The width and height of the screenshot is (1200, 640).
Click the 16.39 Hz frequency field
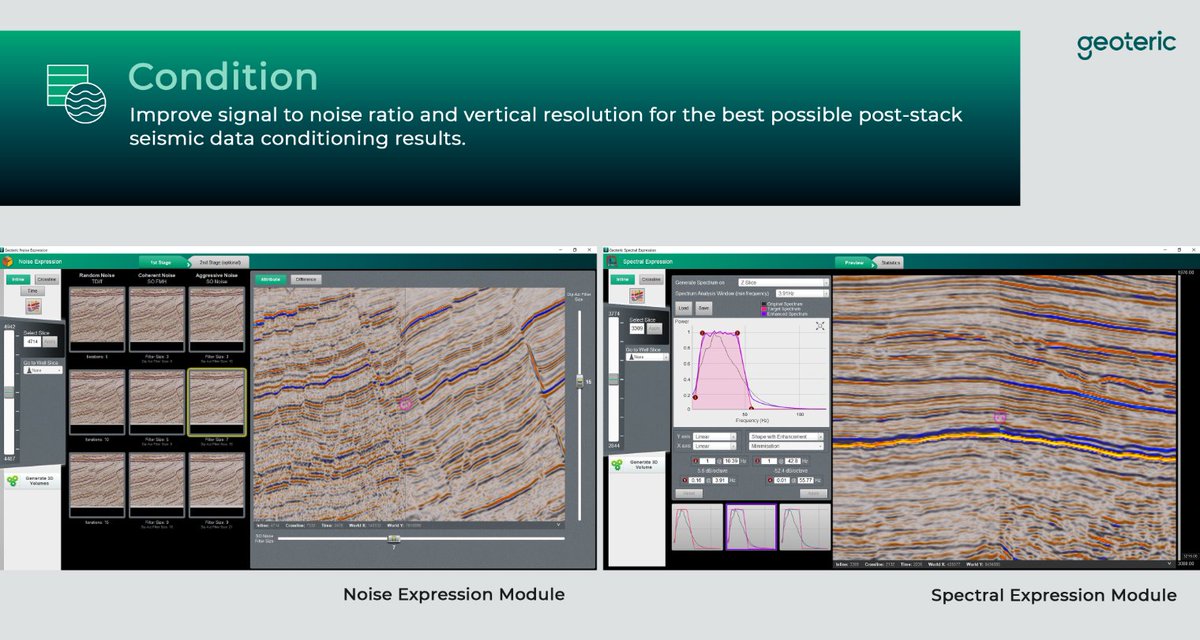pyautogui.click(x=731, y=461)
